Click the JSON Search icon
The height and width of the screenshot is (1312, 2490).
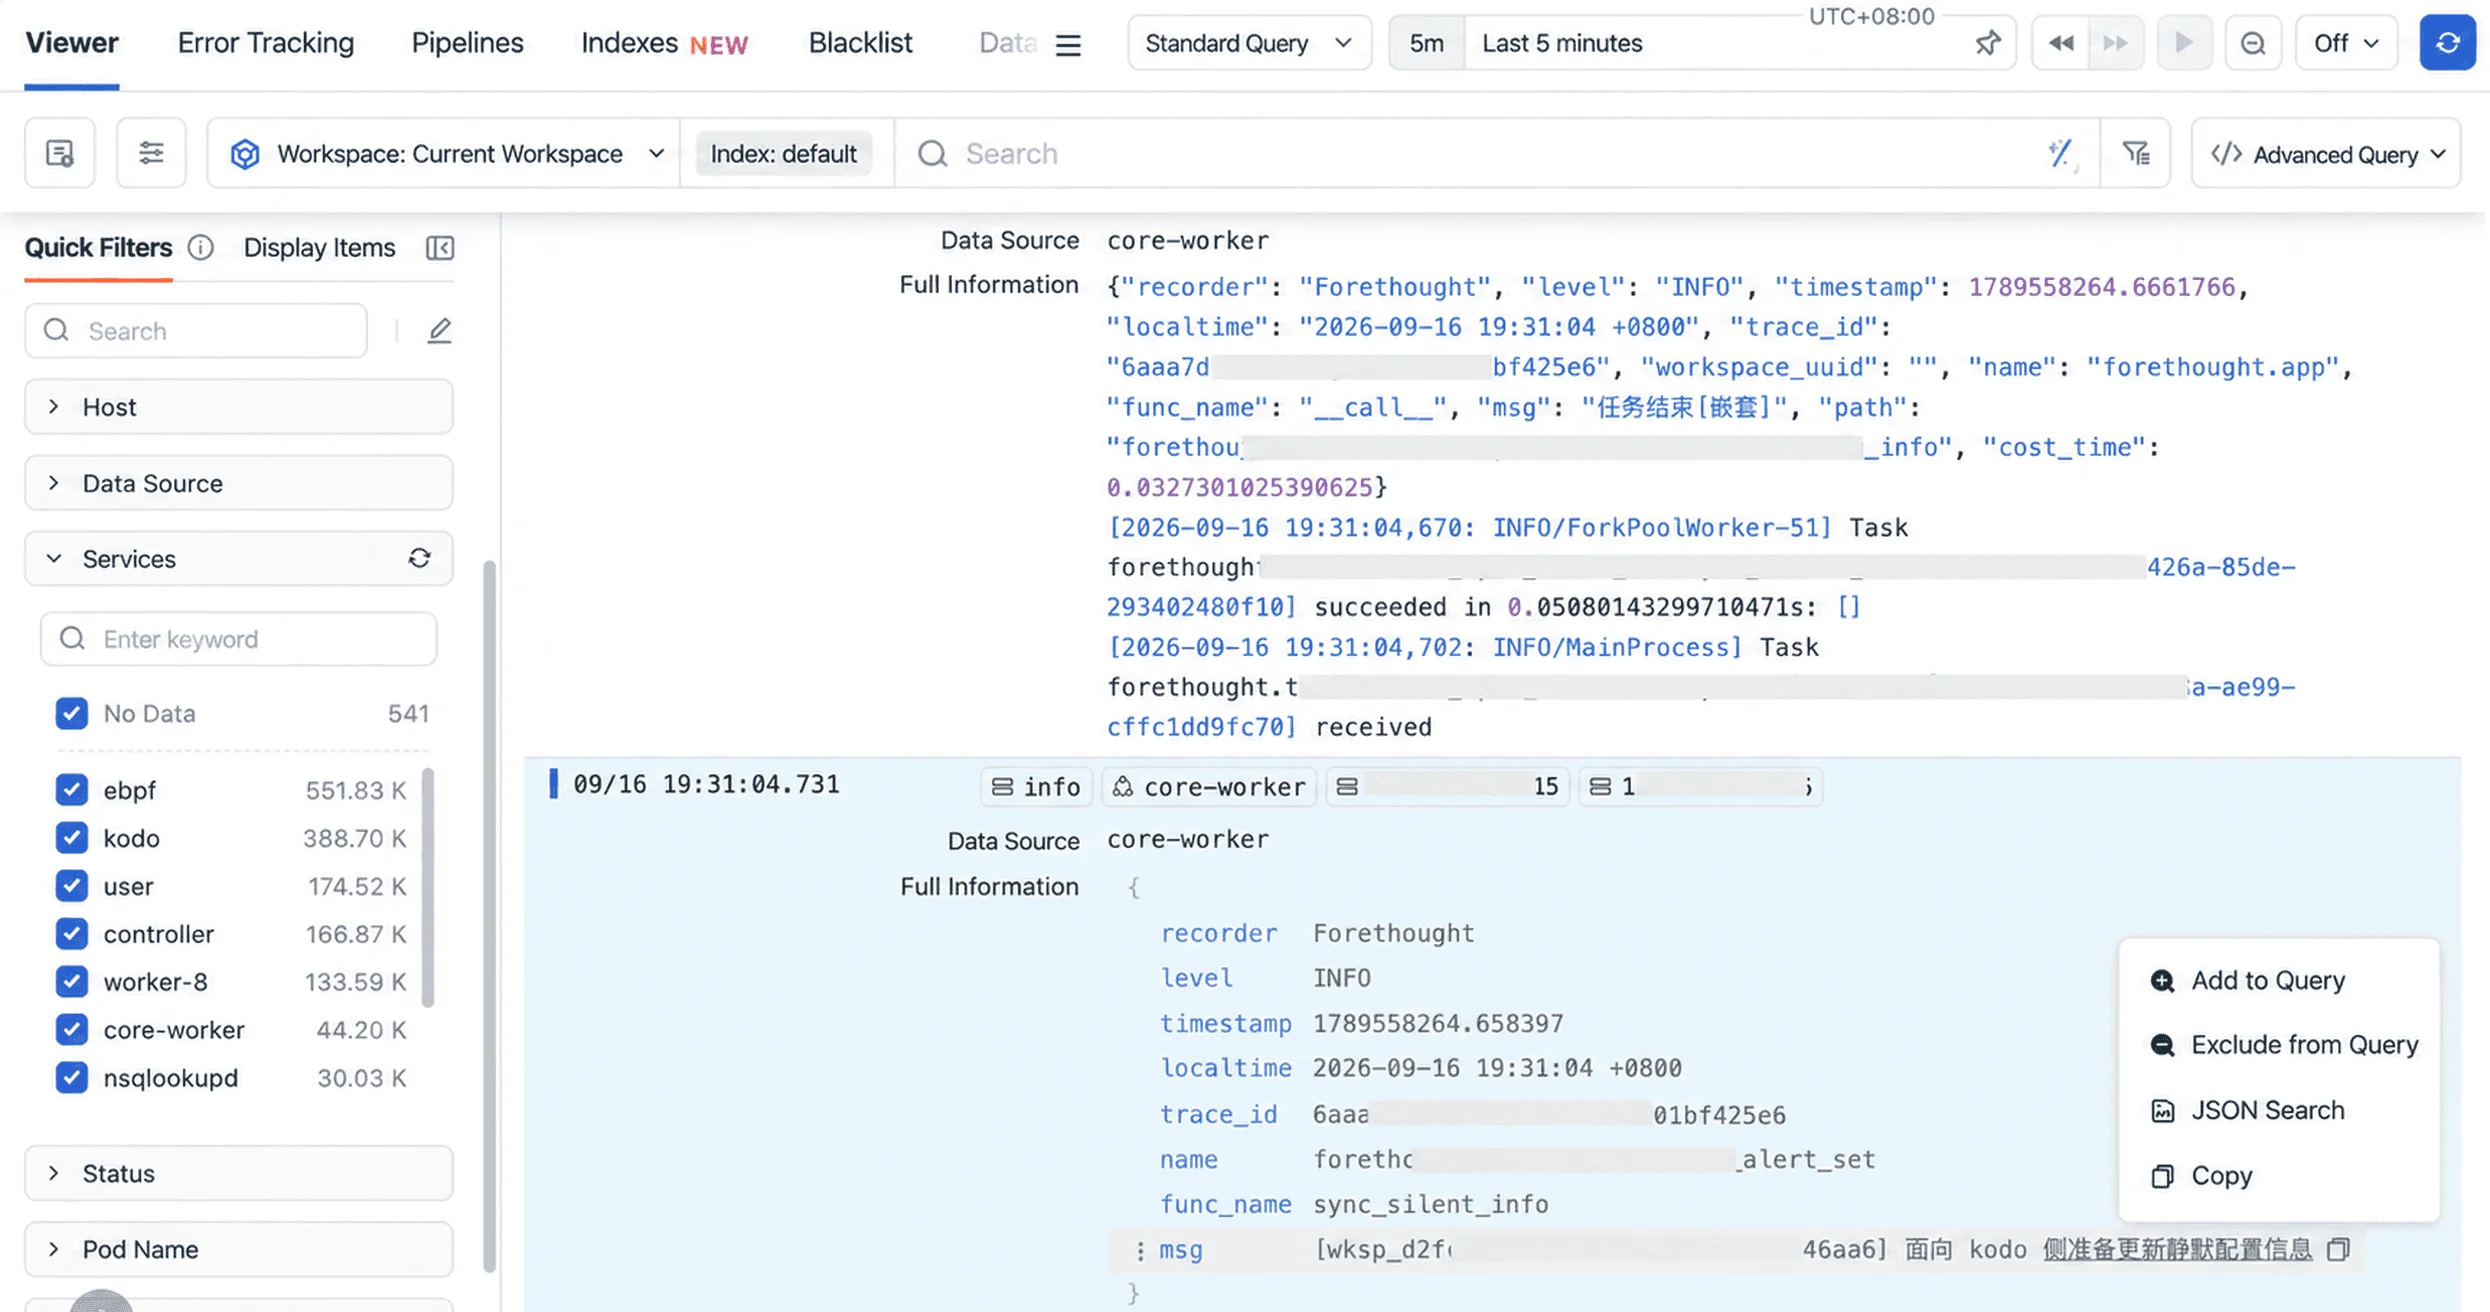coord(2162,1111)
